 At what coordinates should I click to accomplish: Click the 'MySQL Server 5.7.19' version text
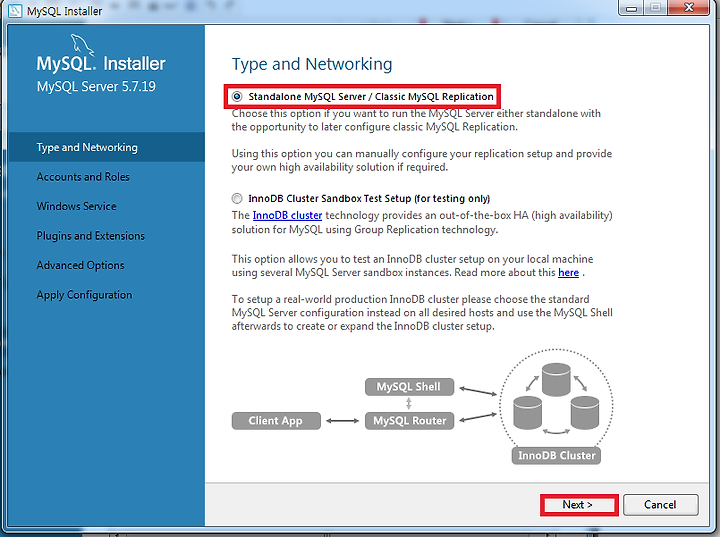96,86
